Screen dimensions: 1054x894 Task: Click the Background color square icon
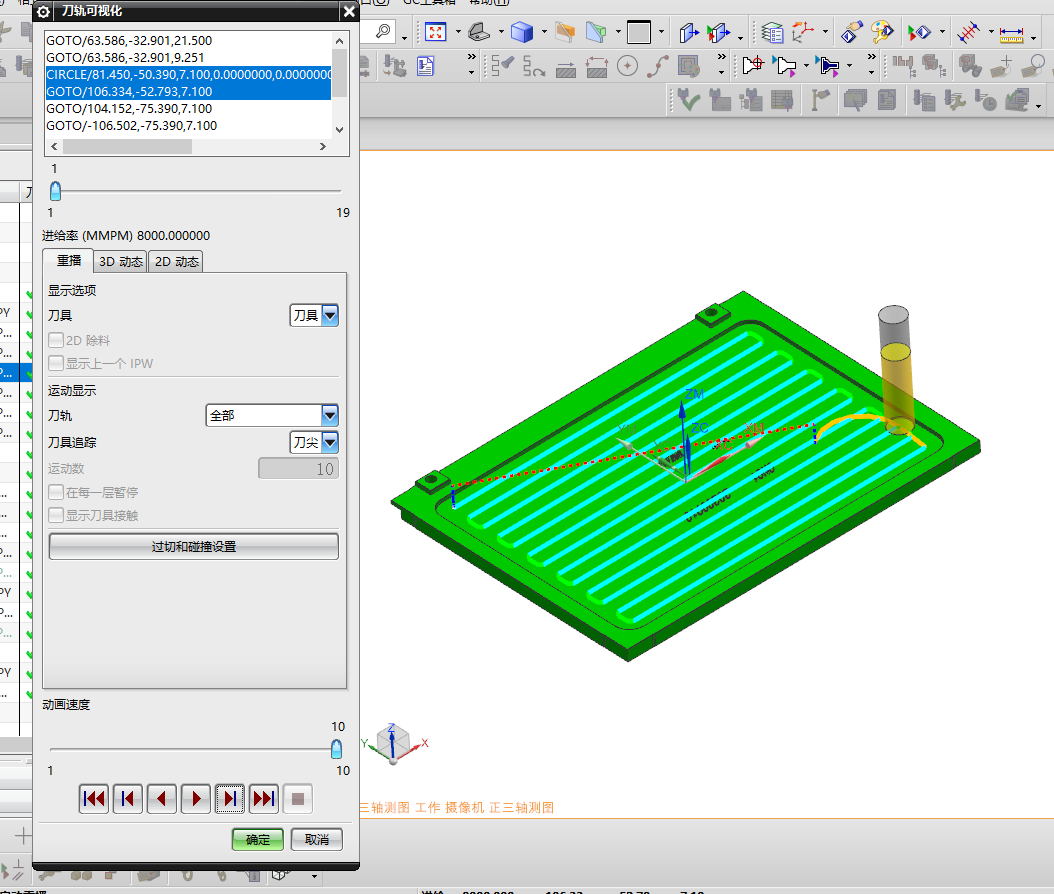(639, 32)
